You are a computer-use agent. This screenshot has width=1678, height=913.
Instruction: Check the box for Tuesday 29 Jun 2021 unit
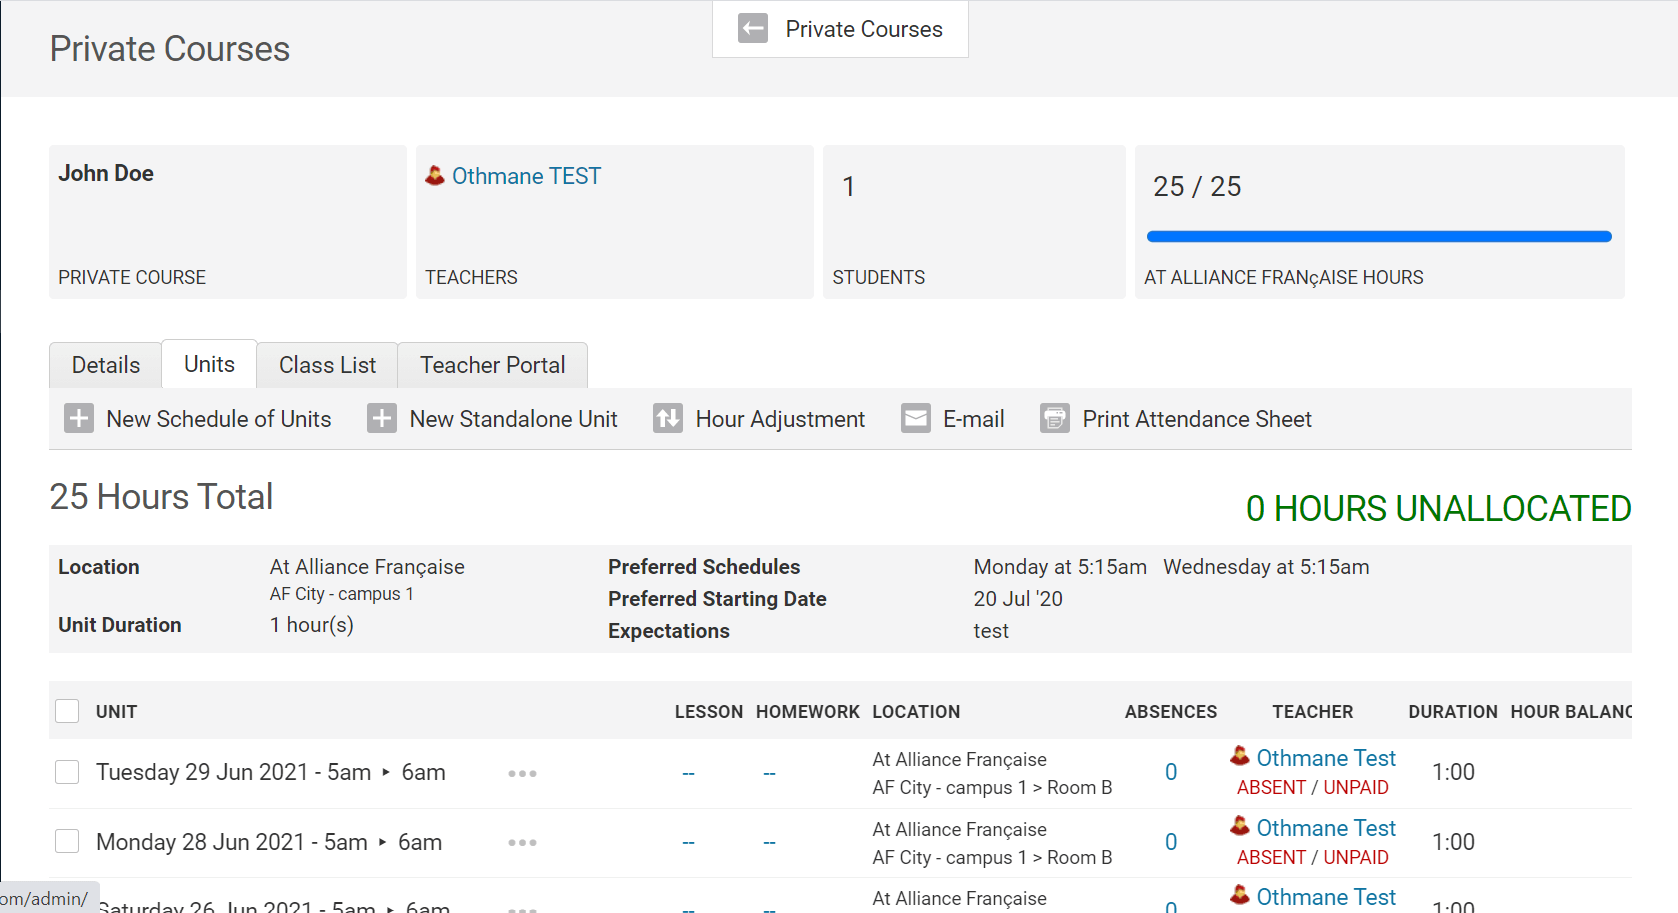(x=67, y=772)
